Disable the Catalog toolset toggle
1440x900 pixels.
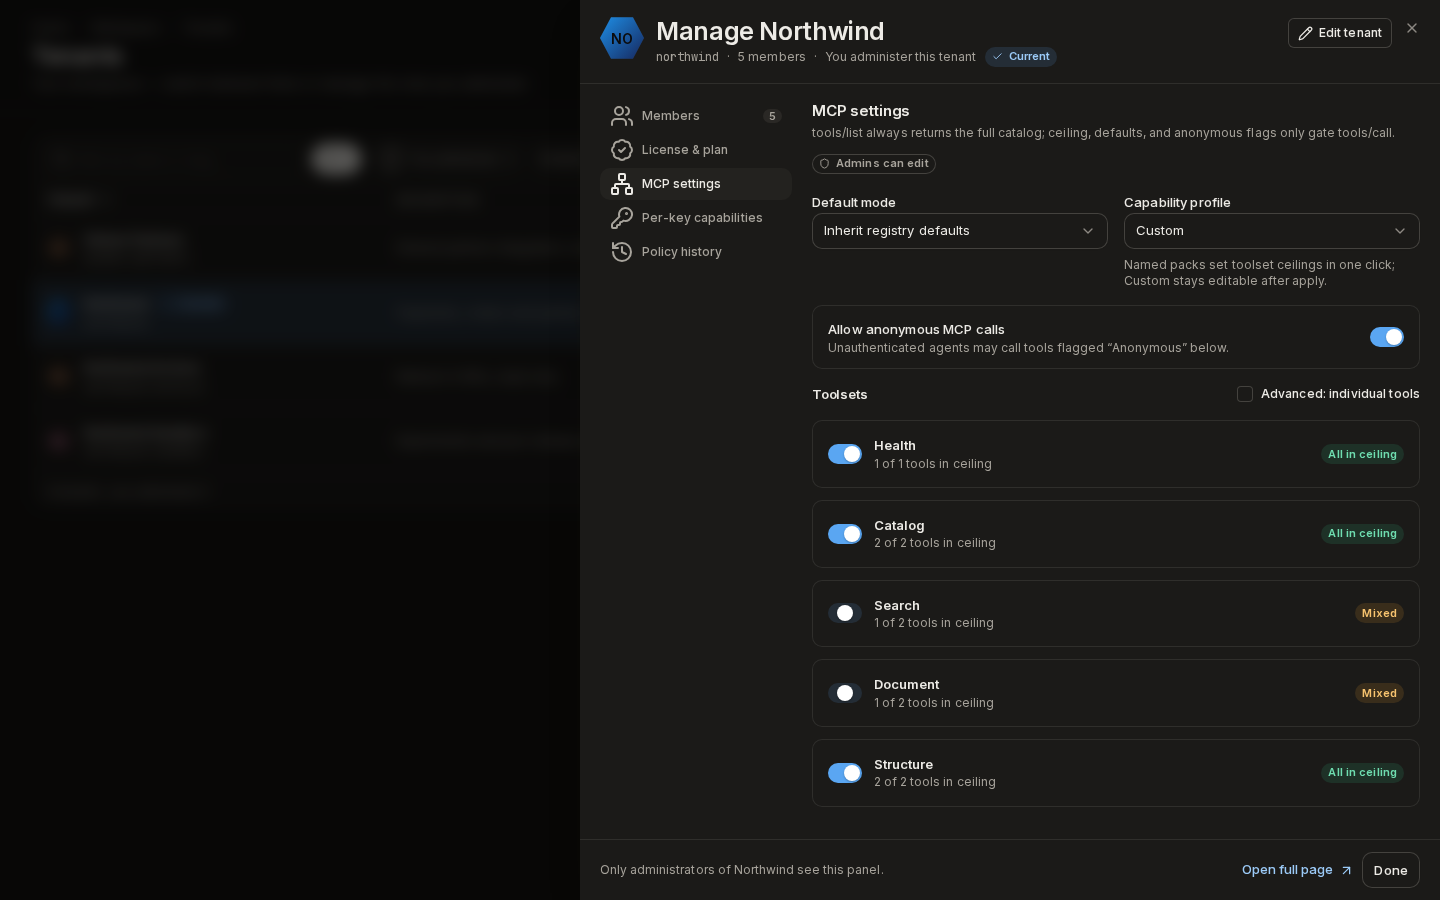tap(845, 534)
